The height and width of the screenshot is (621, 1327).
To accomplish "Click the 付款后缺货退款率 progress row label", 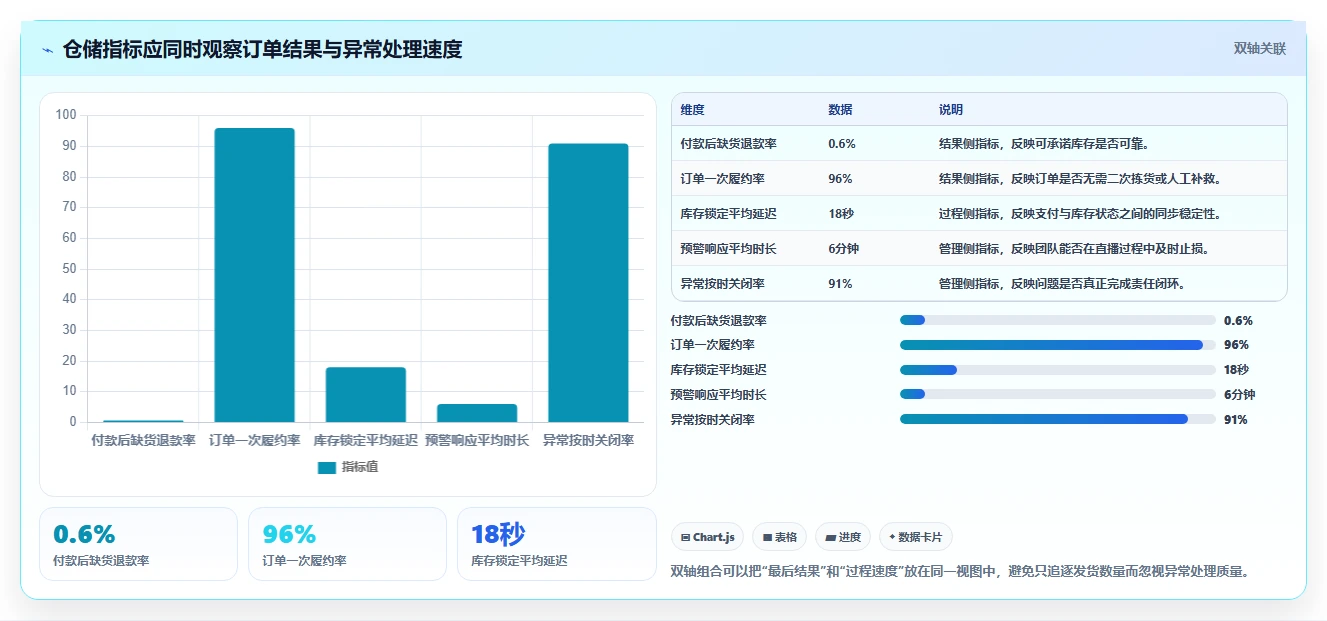I will tap(718, 321).
